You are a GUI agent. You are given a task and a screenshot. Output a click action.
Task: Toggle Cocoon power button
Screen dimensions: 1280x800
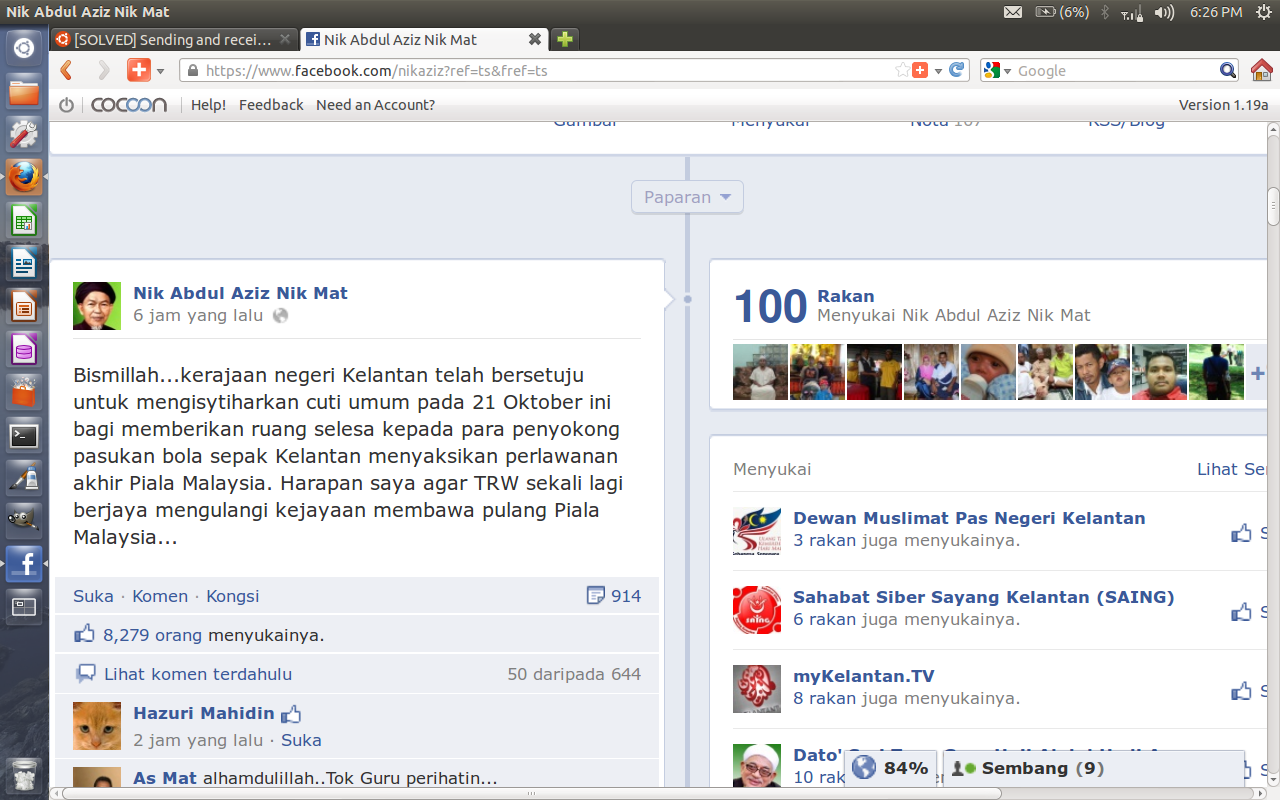(x=66, y=105)
